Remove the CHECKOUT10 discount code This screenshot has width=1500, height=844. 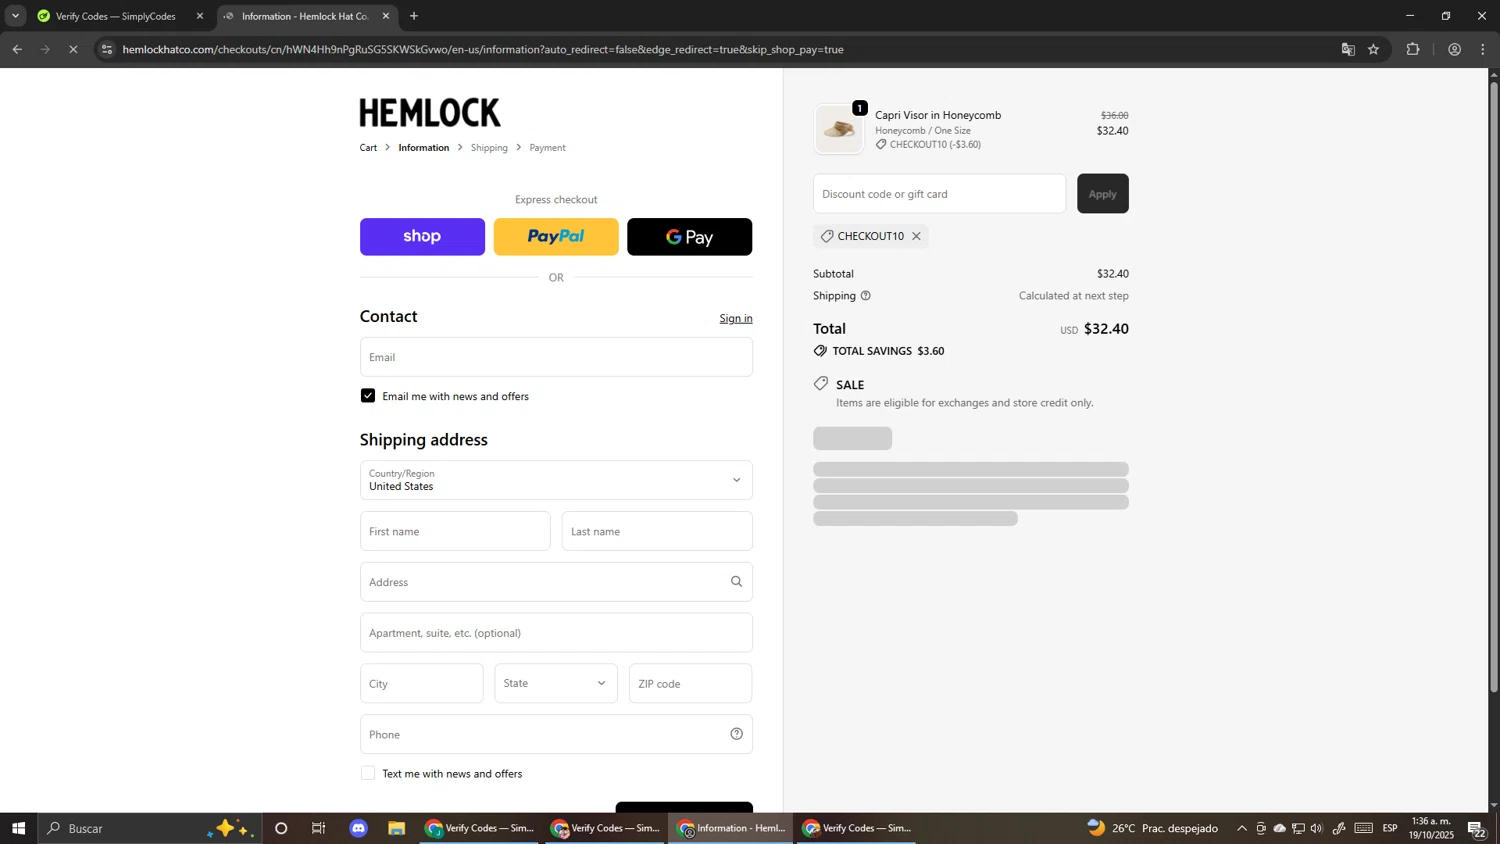coord(916,236)
